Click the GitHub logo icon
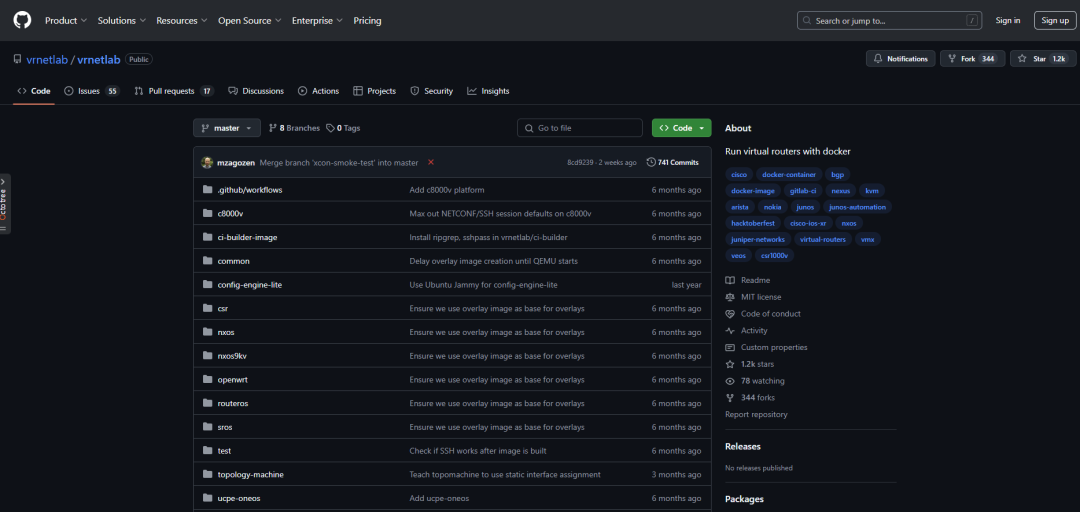Image resolution: width=1080 pixels, height=512 pixels. coord(22,21)
